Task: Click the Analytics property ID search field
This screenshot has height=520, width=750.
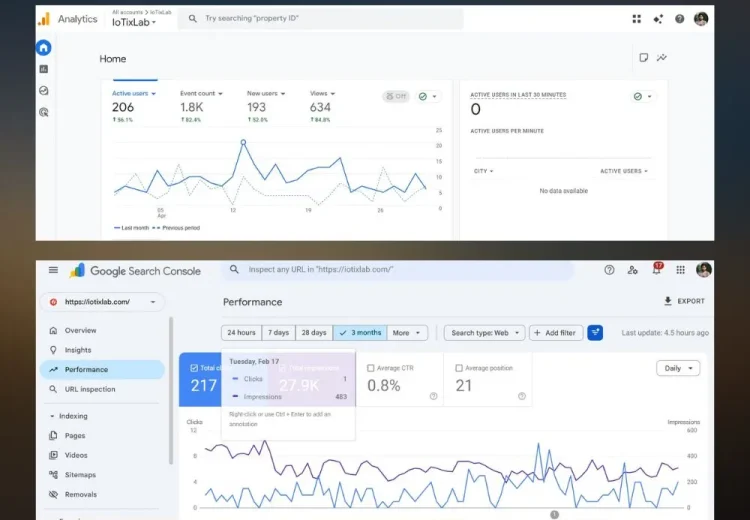Action: [320, 19]
